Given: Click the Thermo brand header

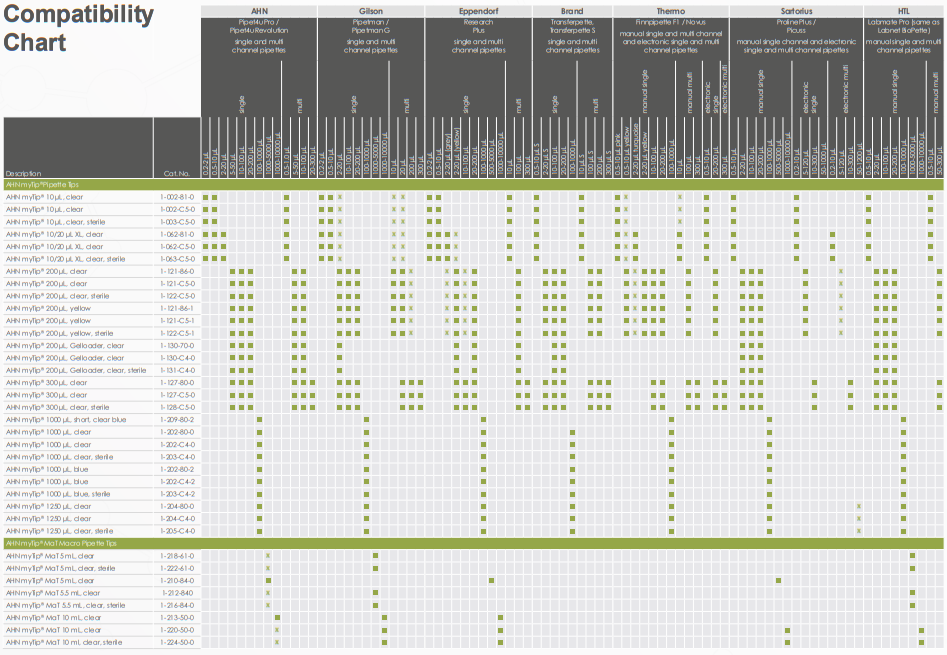Looking at the screenshot, I should coord(670,10).
